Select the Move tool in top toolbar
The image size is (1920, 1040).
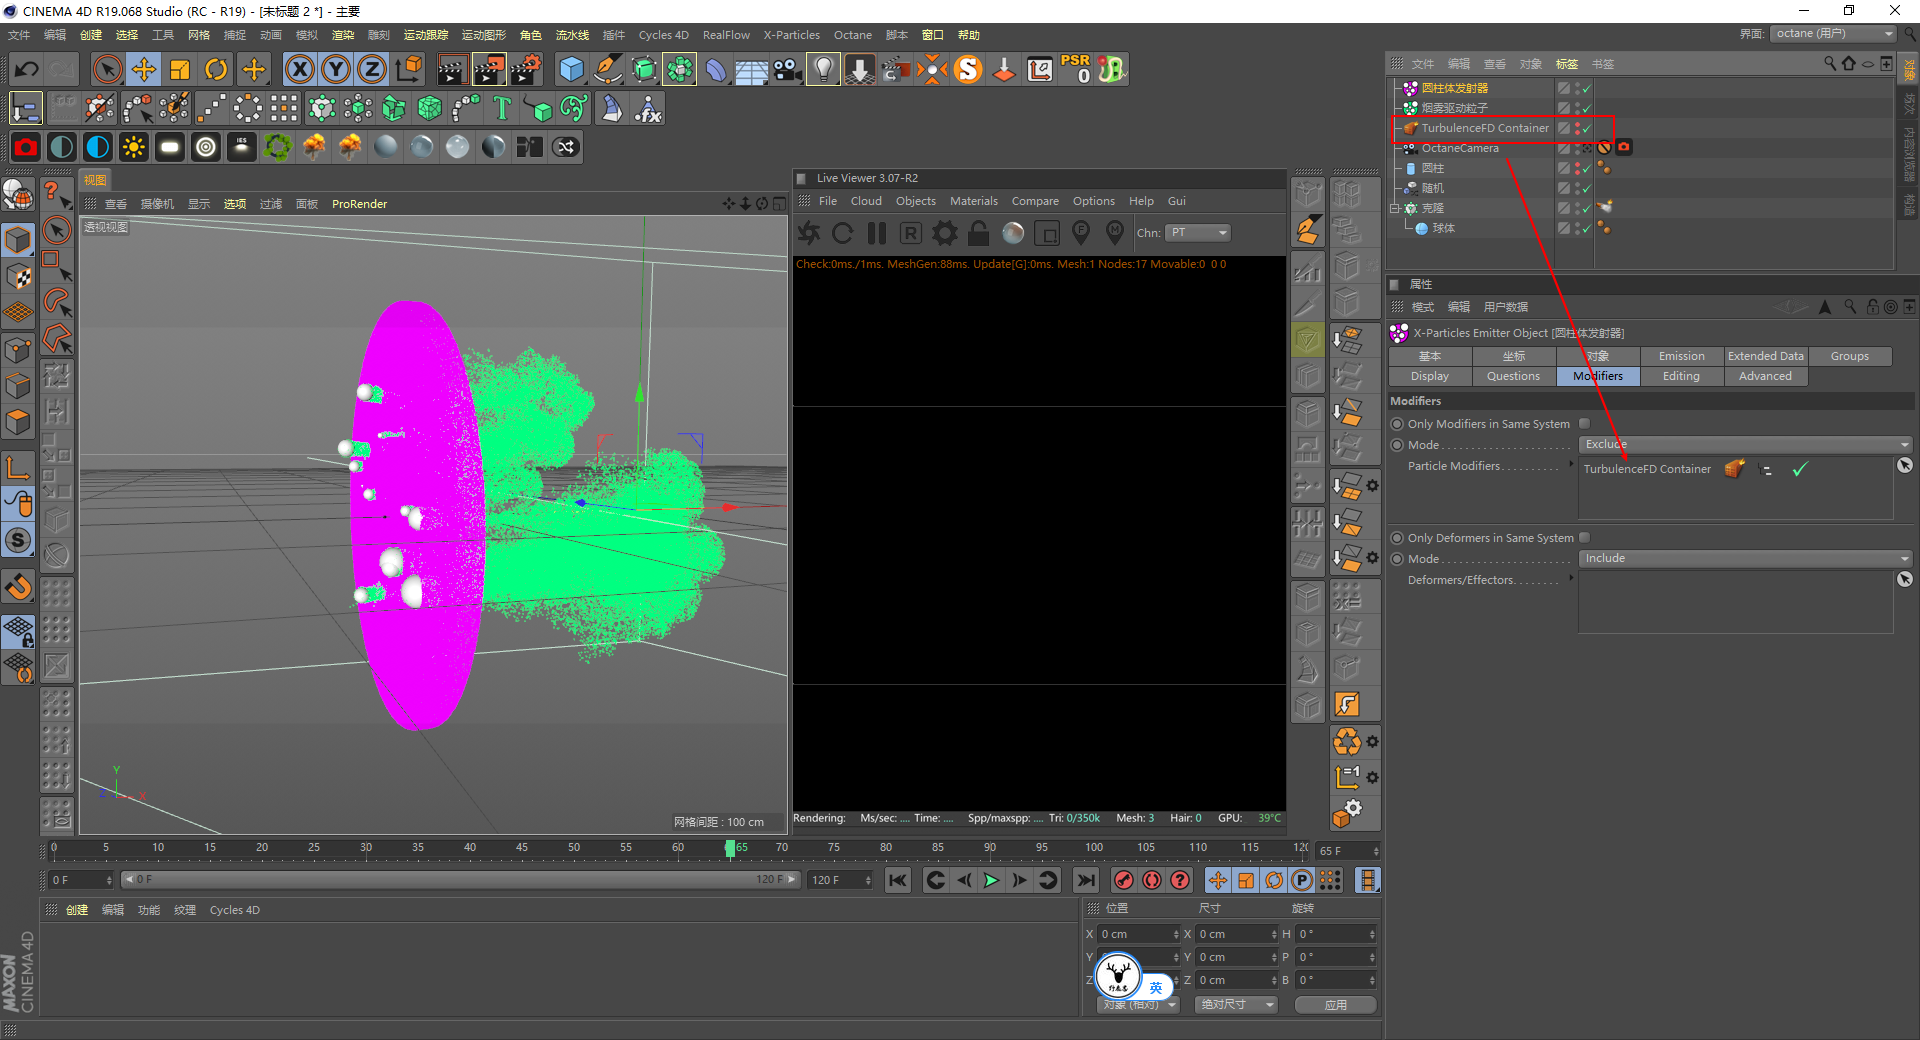[144, 69]
